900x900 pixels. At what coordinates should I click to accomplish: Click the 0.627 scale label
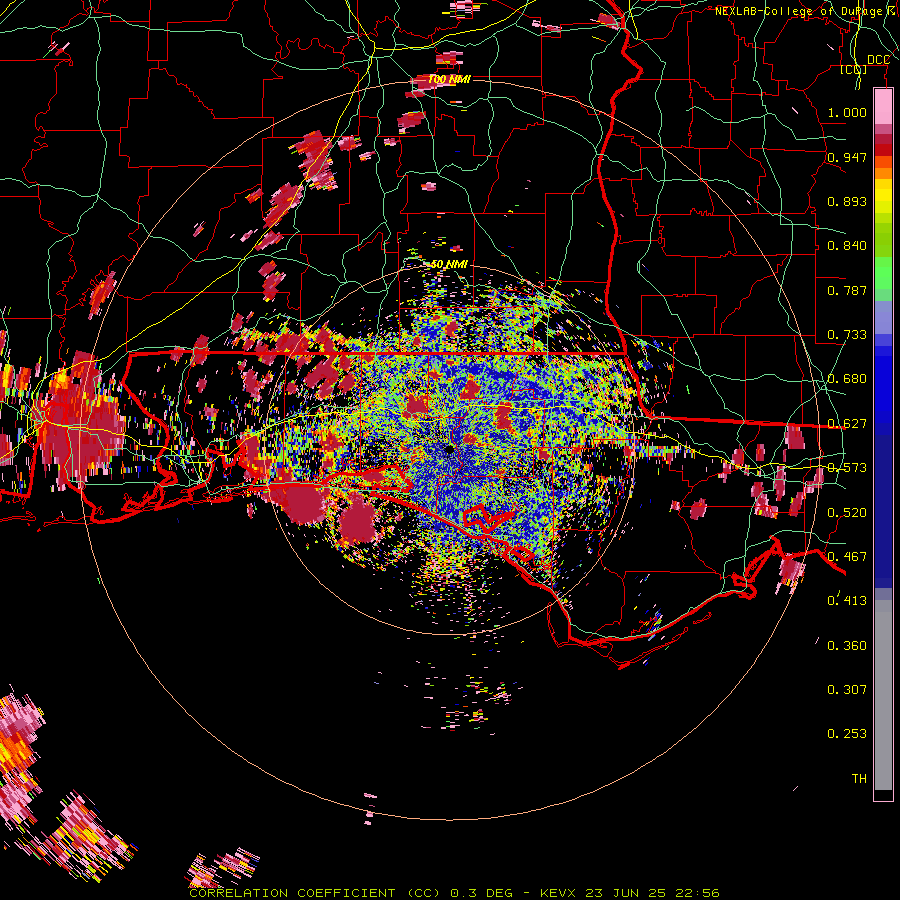coord(847,424)
